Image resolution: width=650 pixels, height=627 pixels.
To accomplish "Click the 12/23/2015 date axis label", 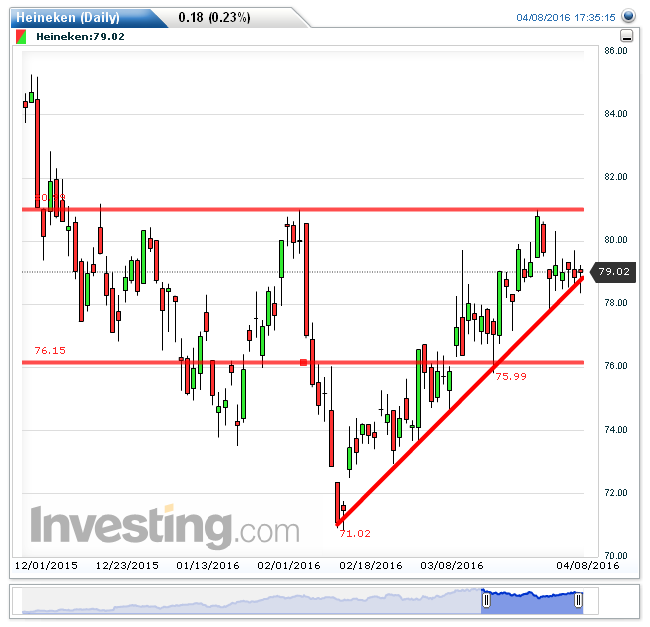I will 127,566.
